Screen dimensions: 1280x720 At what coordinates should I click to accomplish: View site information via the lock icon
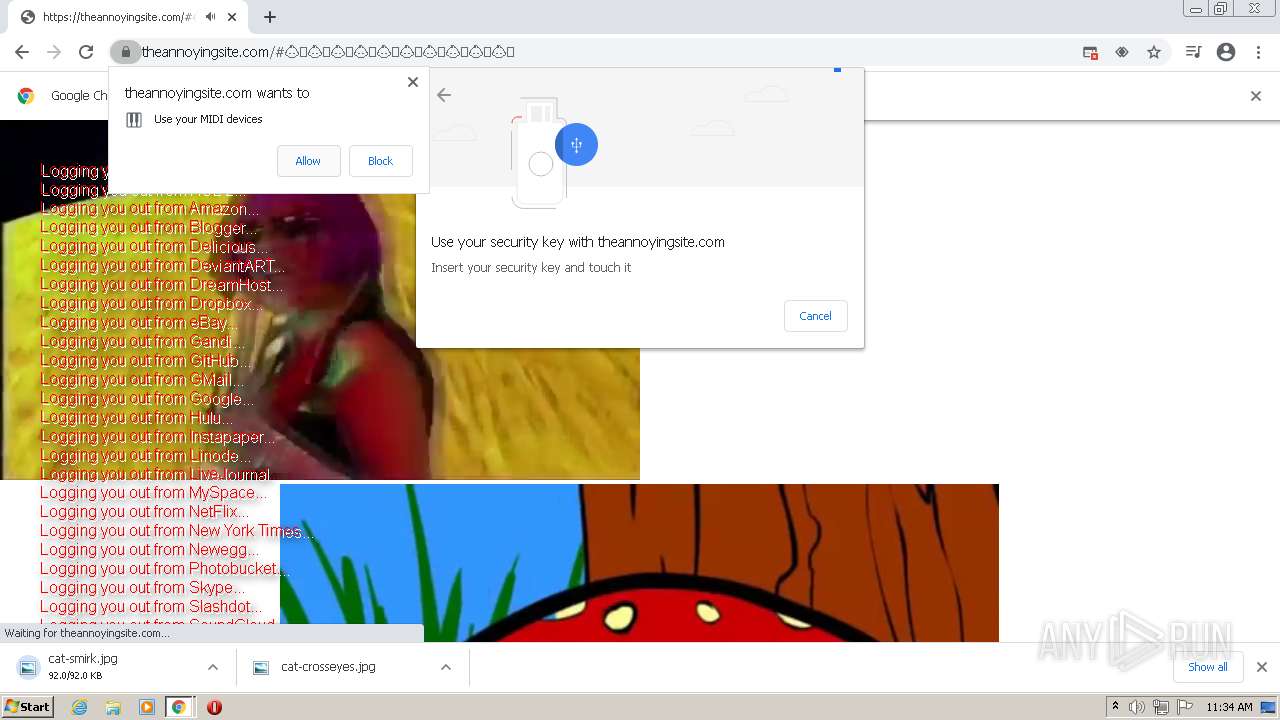pos(125,52)
